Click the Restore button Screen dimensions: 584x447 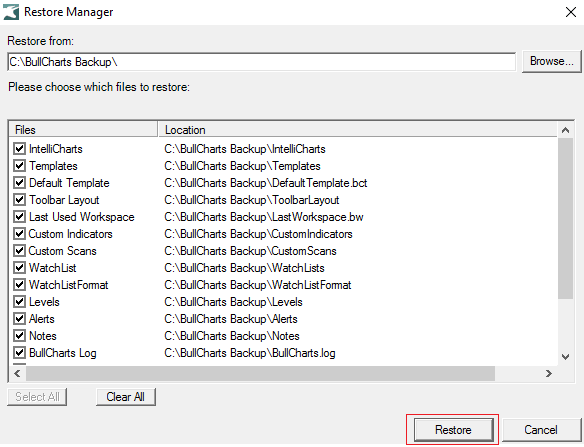coord(453,430)
